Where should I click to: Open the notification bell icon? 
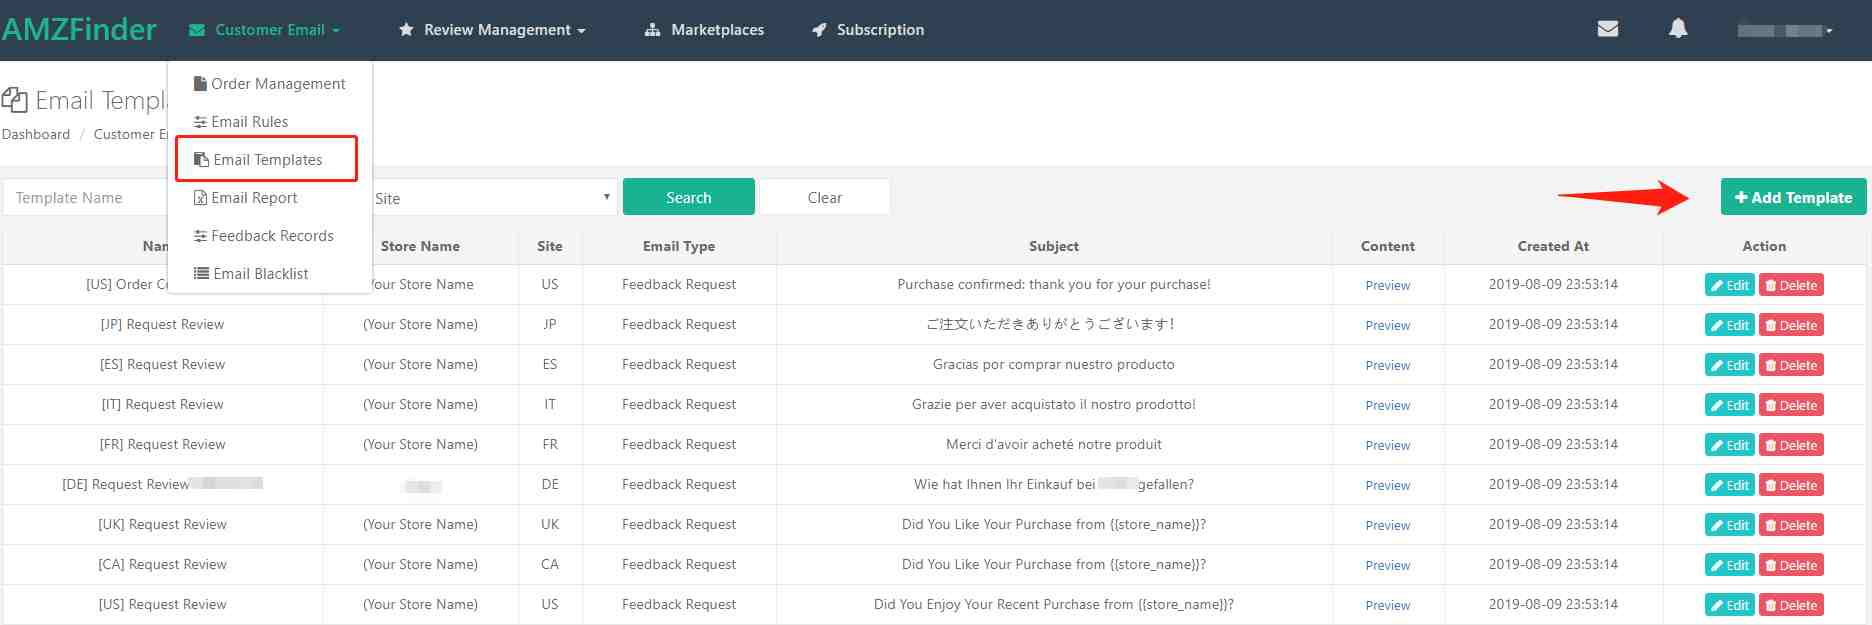tap(1678, 29)
